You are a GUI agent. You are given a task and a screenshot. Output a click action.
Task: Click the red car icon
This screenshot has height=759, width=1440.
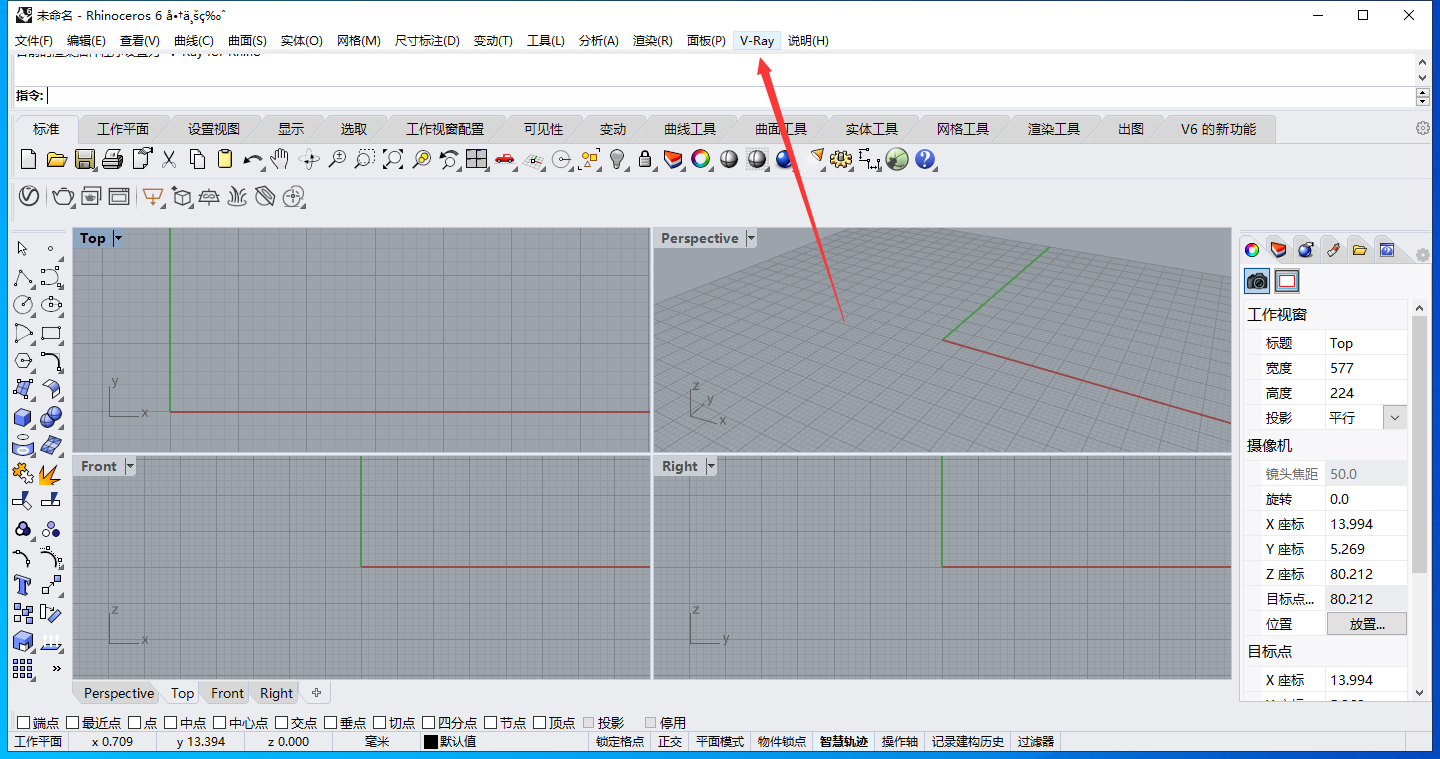(x=504, y=158)
